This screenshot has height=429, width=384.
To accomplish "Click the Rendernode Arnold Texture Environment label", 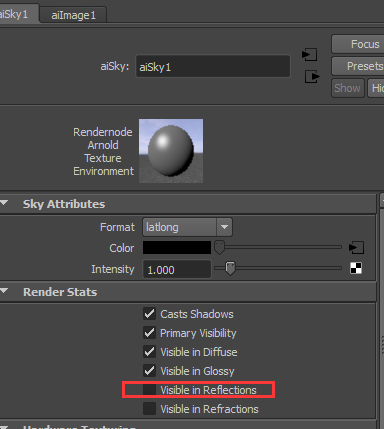I will tap(103, 152).
